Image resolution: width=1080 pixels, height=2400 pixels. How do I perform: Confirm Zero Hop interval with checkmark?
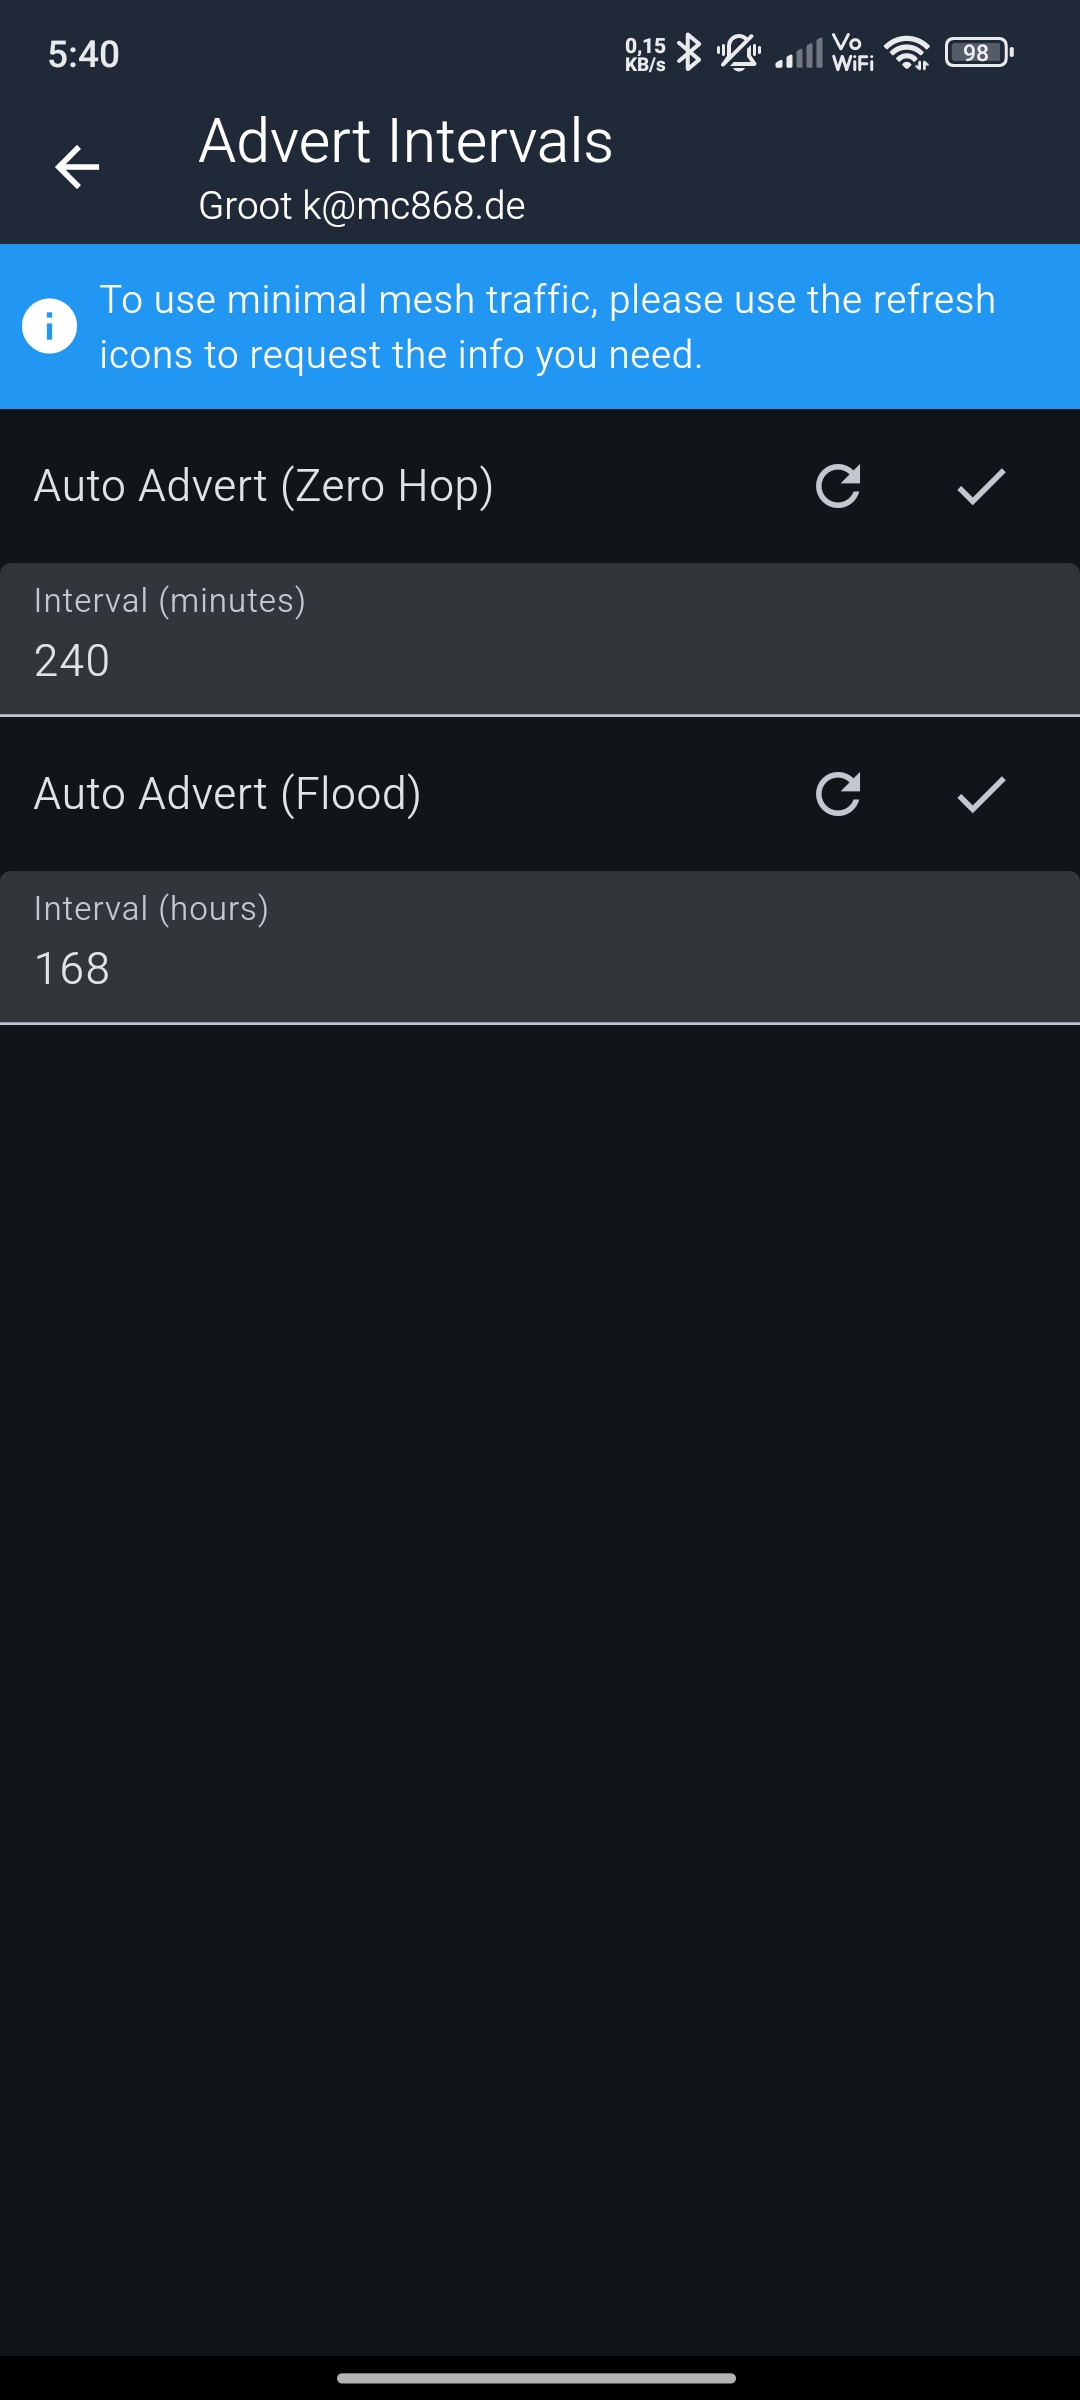(x=981, y=487)
